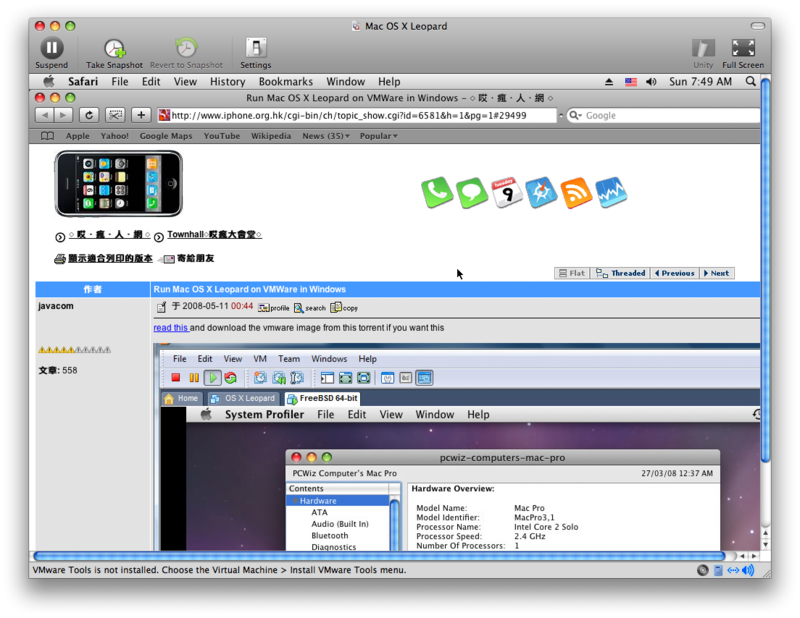800x618 pixels.
Task: Click the green phone icon
Action: coord(437,192)
